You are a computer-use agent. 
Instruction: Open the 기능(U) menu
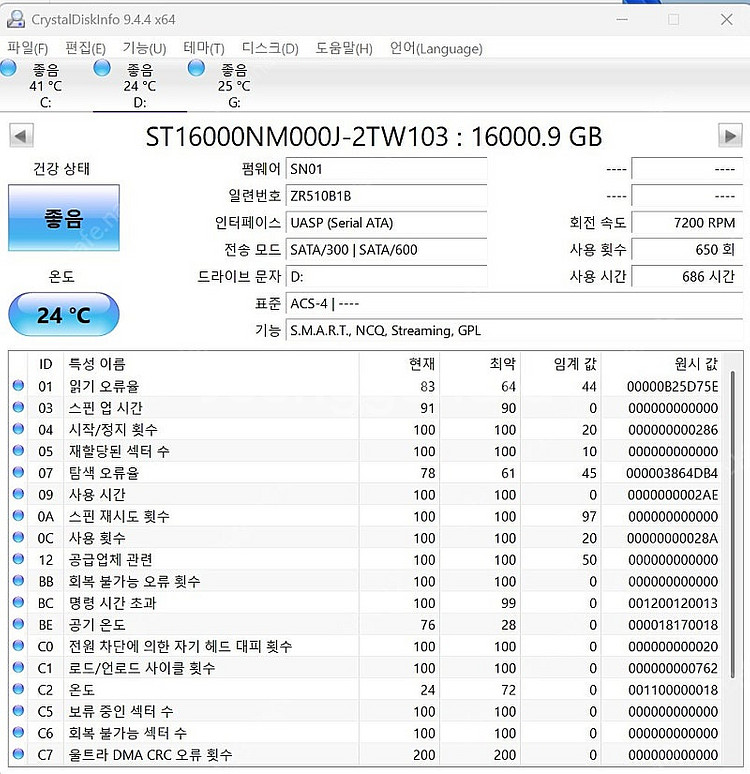(x=144, y=48)
